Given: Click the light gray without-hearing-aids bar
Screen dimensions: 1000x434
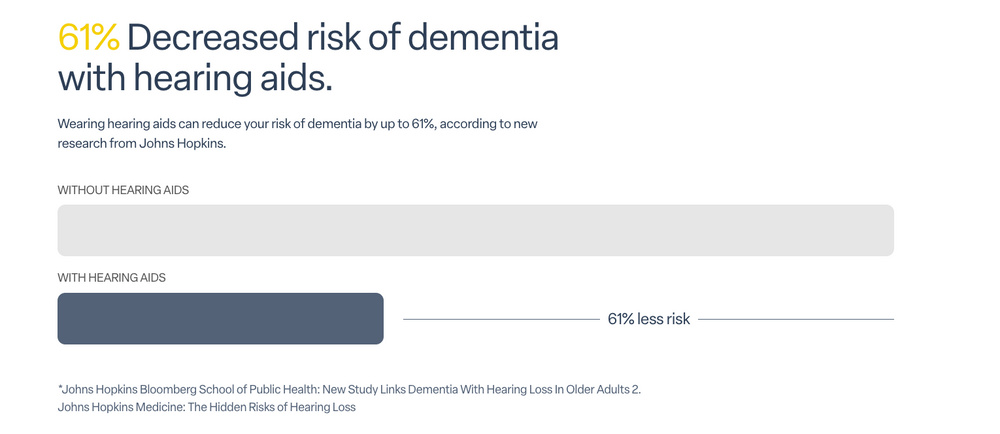Looking at the screenshot, I should pyautogui.click(x=475, y=231).
